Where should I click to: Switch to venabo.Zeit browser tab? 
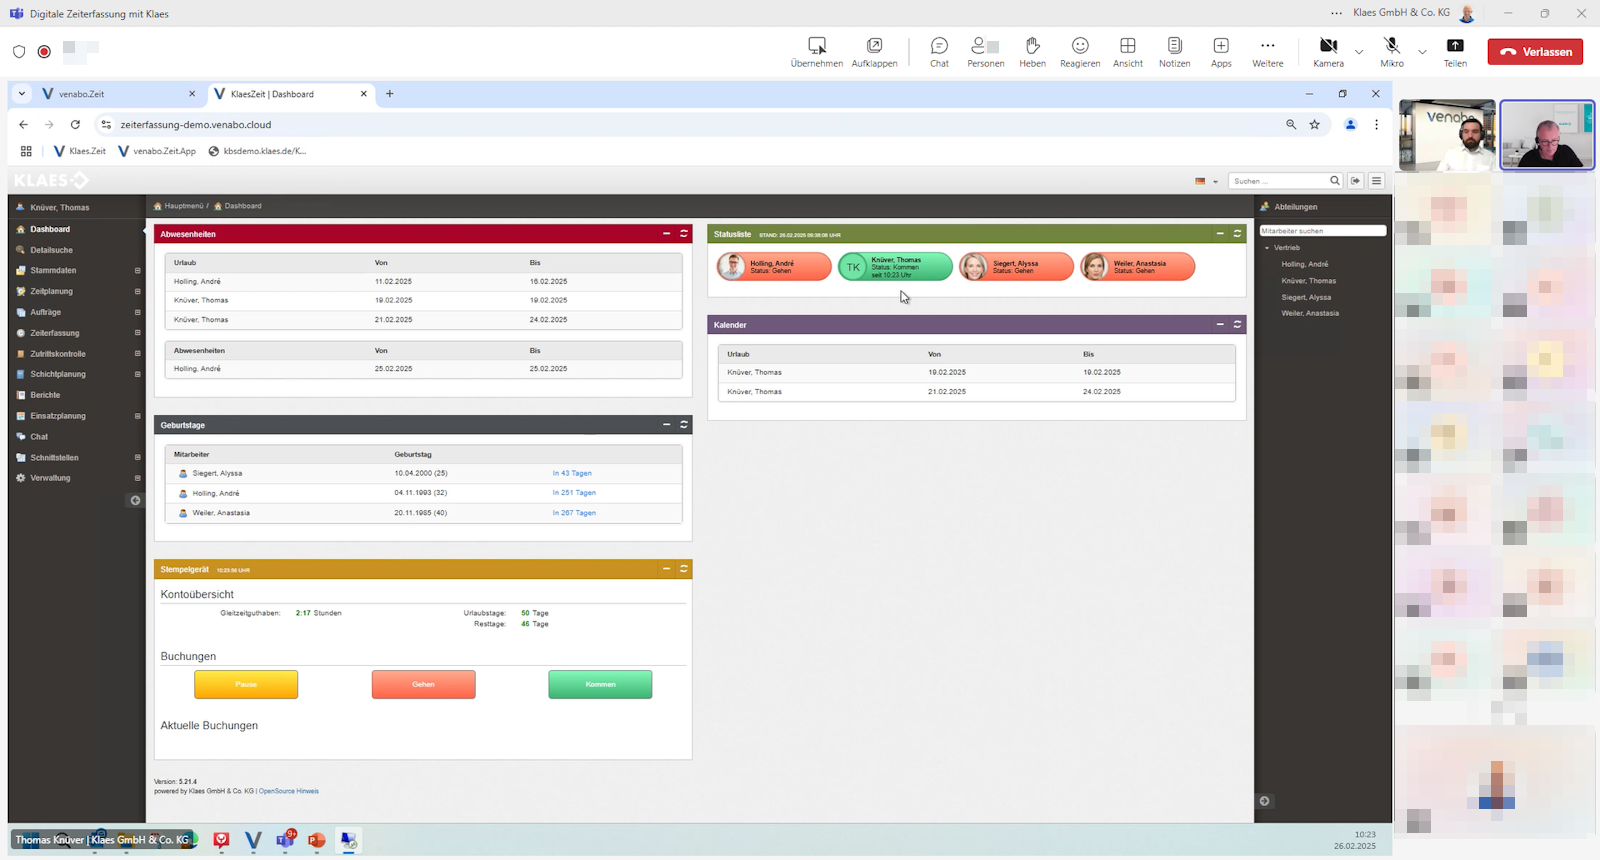tap(120, 94)
